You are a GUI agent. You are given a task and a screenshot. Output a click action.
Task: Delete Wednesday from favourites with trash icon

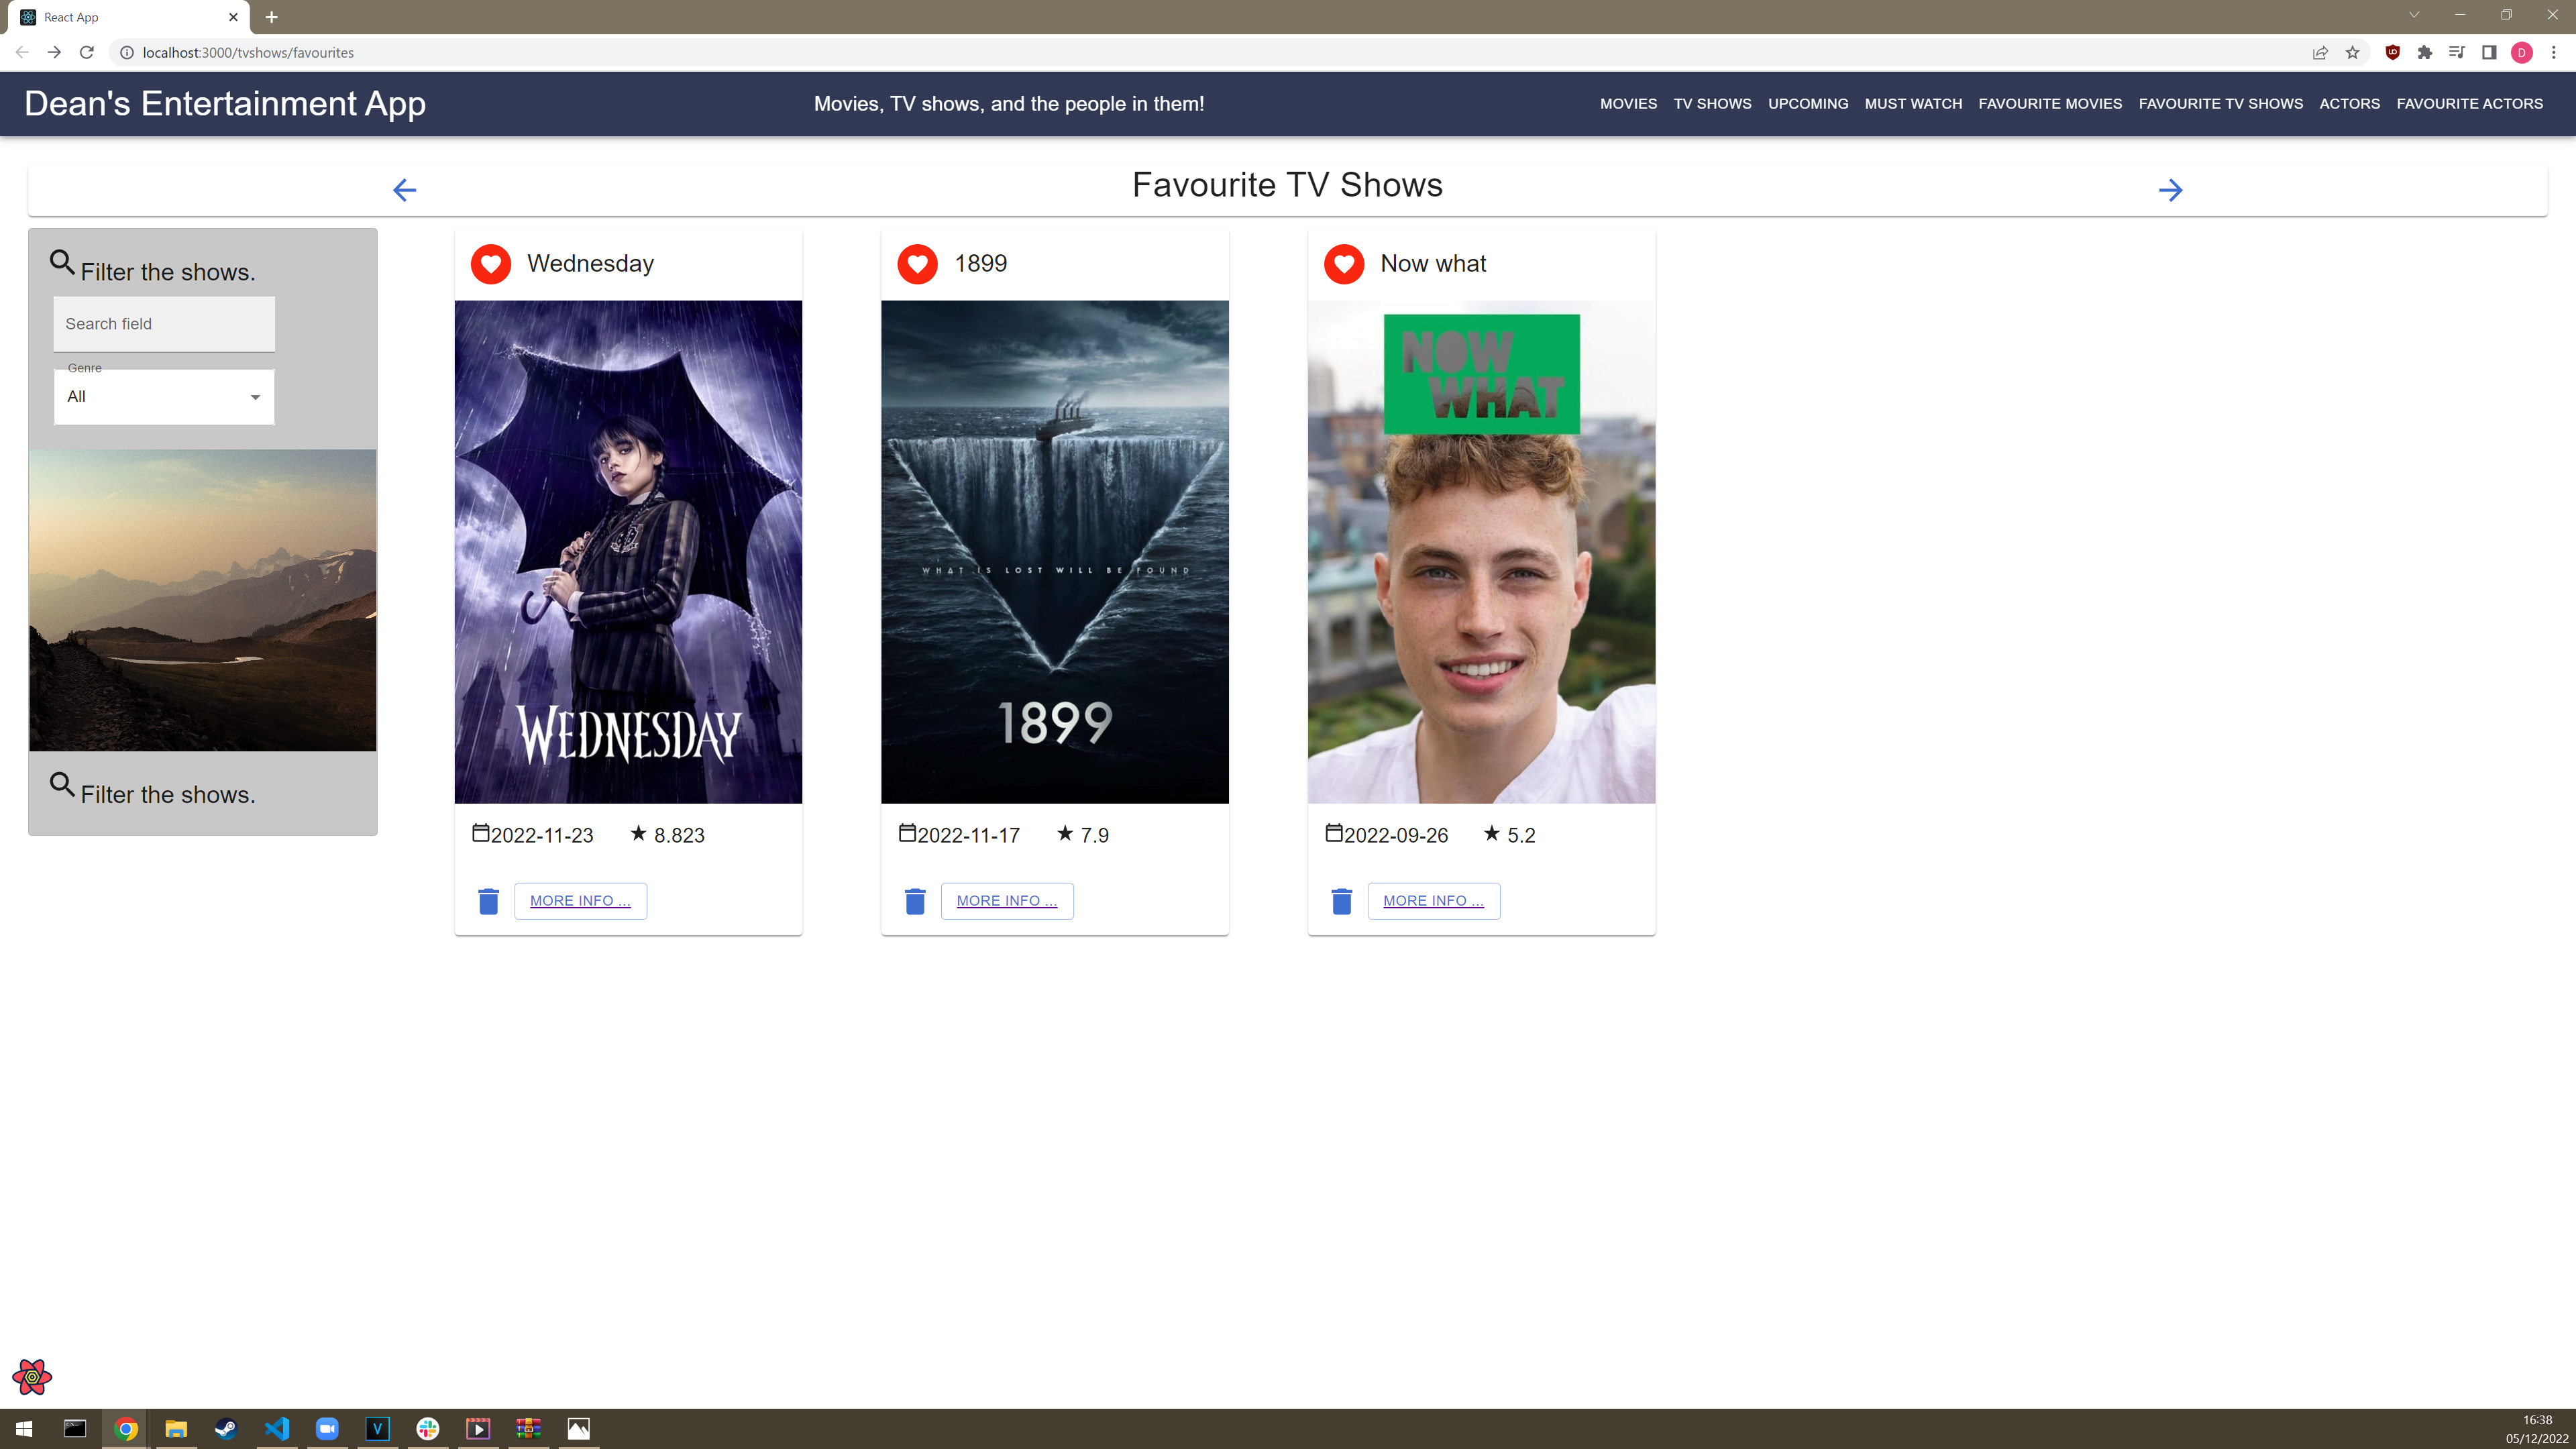(488, 901)
